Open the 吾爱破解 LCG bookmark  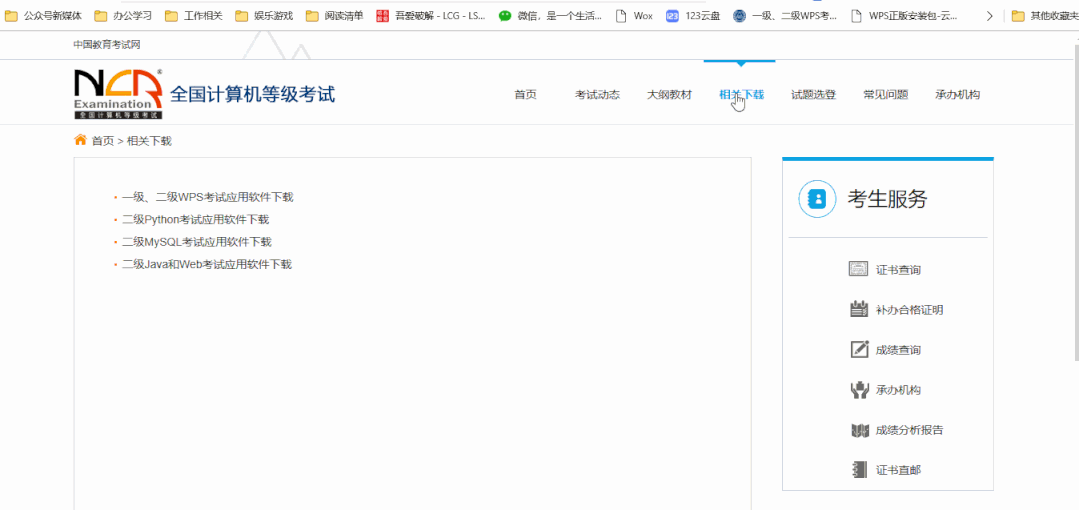[x=431, y=16]
